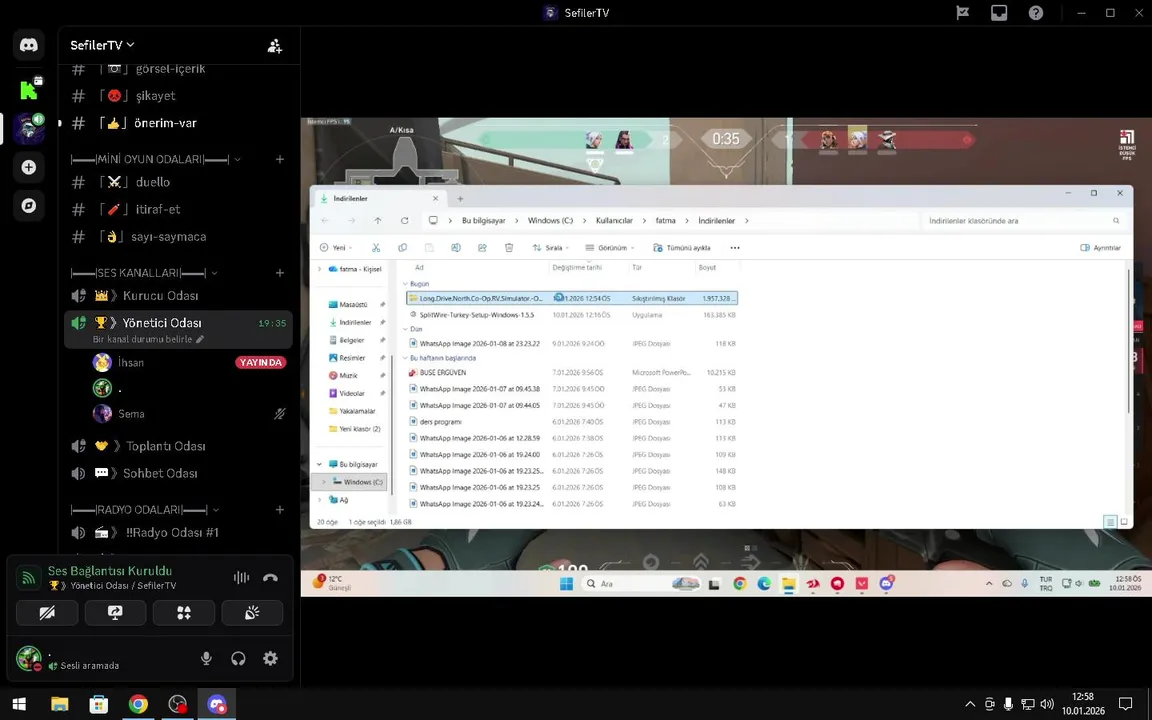Click the search box in streamed İndirilenler
The width and height of the screenshot is (1152, 720).
(1023, 220)
